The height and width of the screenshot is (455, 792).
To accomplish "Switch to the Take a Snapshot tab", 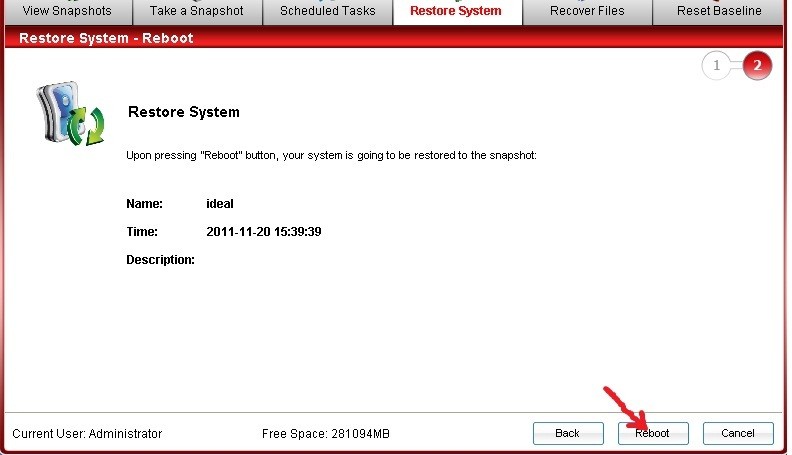I will 197,11.
